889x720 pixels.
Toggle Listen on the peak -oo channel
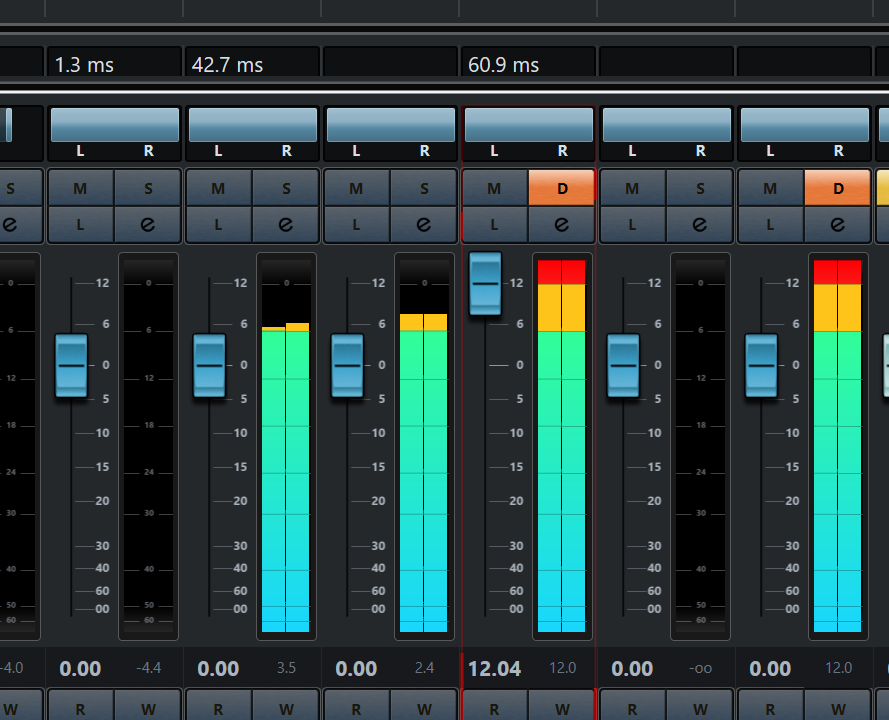pyautogui.click(x=633, y=225)
